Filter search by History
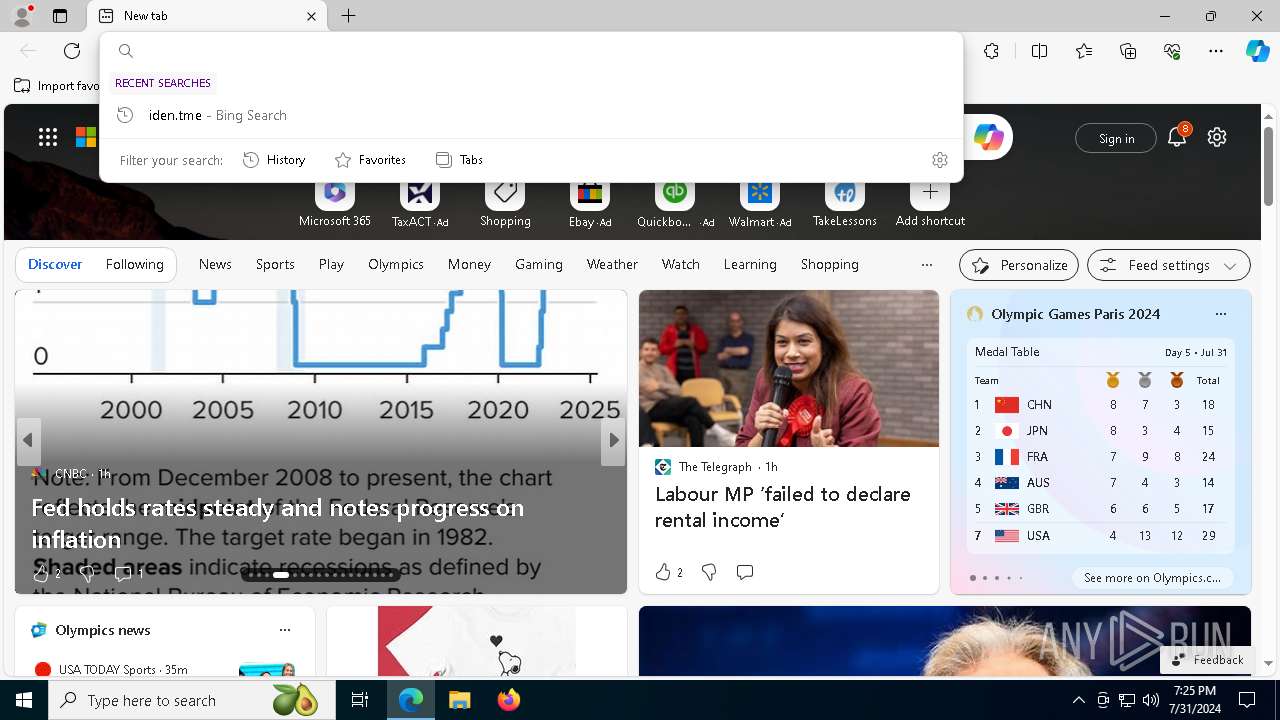The width and height of the screenshot is (1280, 720). [274, 160]
